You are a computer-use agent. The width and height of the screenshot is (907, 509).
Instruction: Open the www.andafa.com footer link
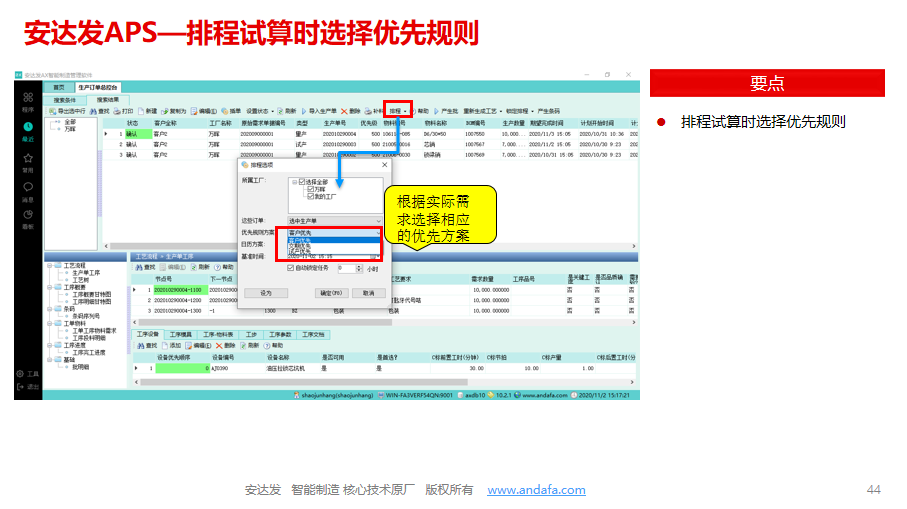(x=536, y=490)
